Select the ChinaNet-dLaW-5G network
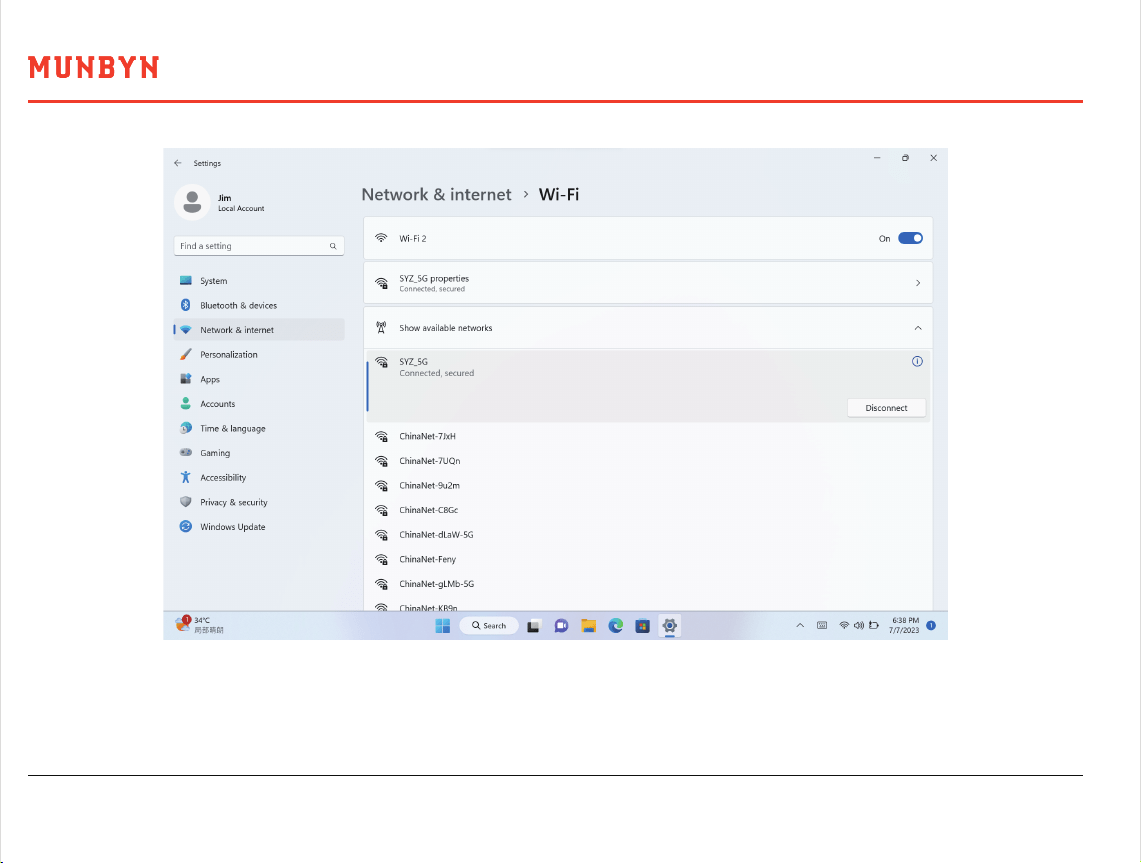1141x863 pixels. (648, 535)
